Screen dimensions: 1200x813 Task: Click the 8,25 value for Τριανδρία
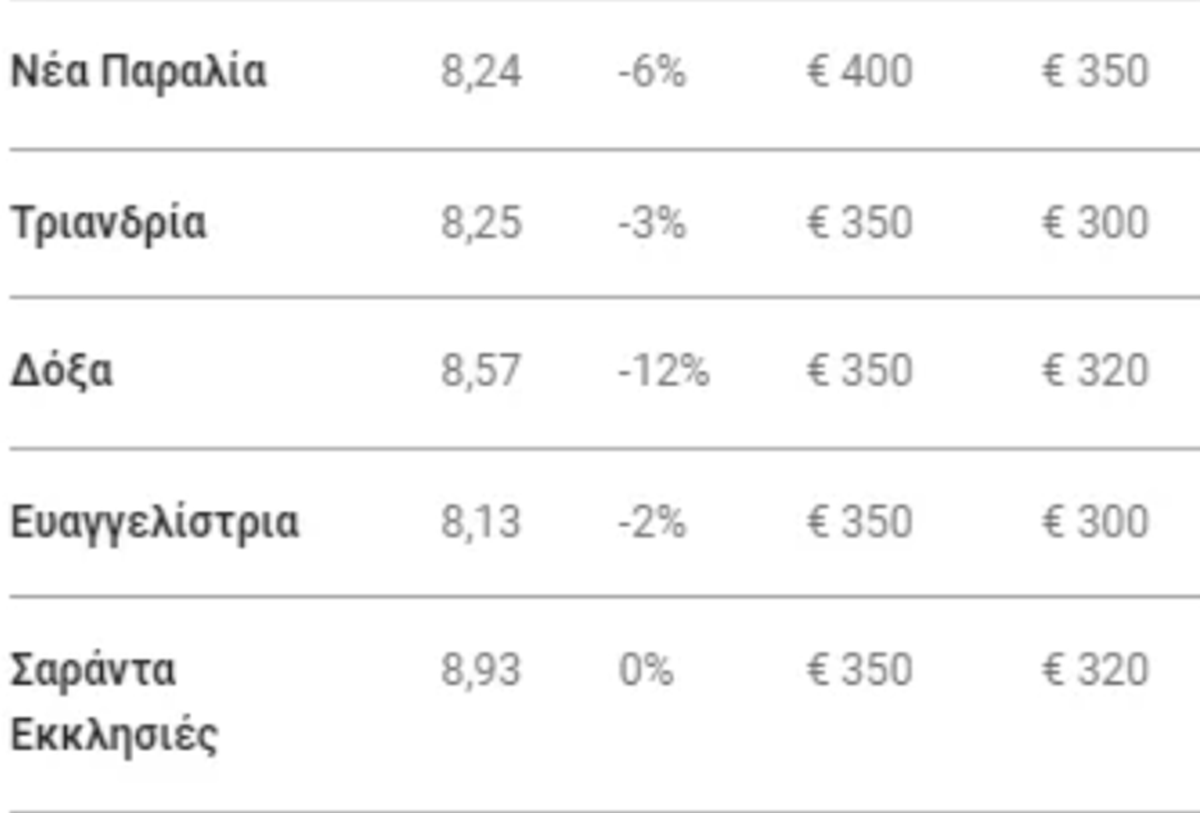(x=481, y=223)
